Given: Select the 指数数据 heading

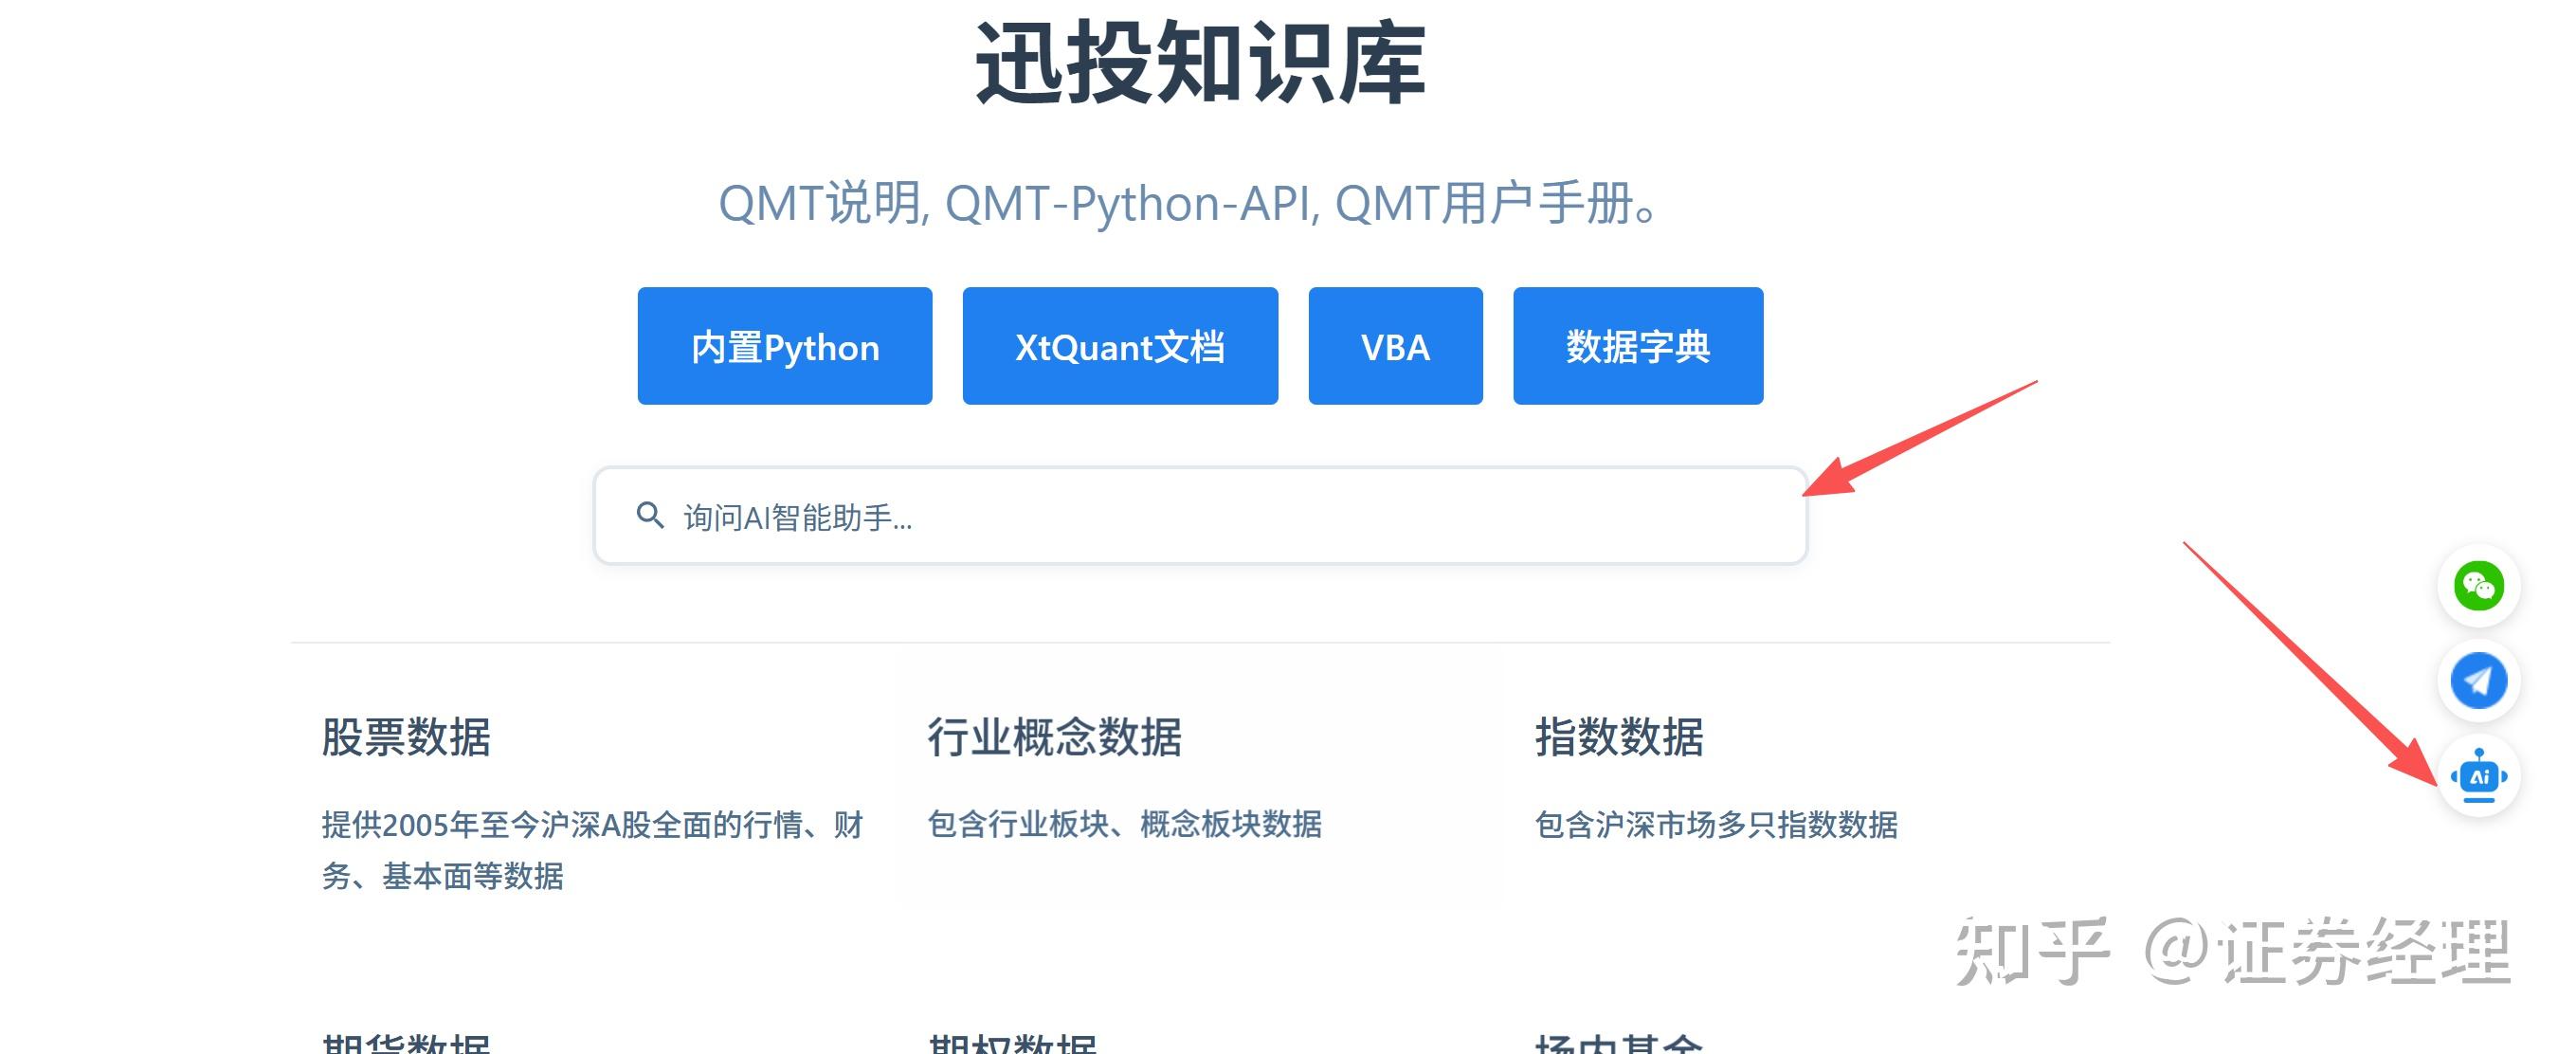Looking at the screenshot, I should pyautogui.click(x=1619, y=738).
